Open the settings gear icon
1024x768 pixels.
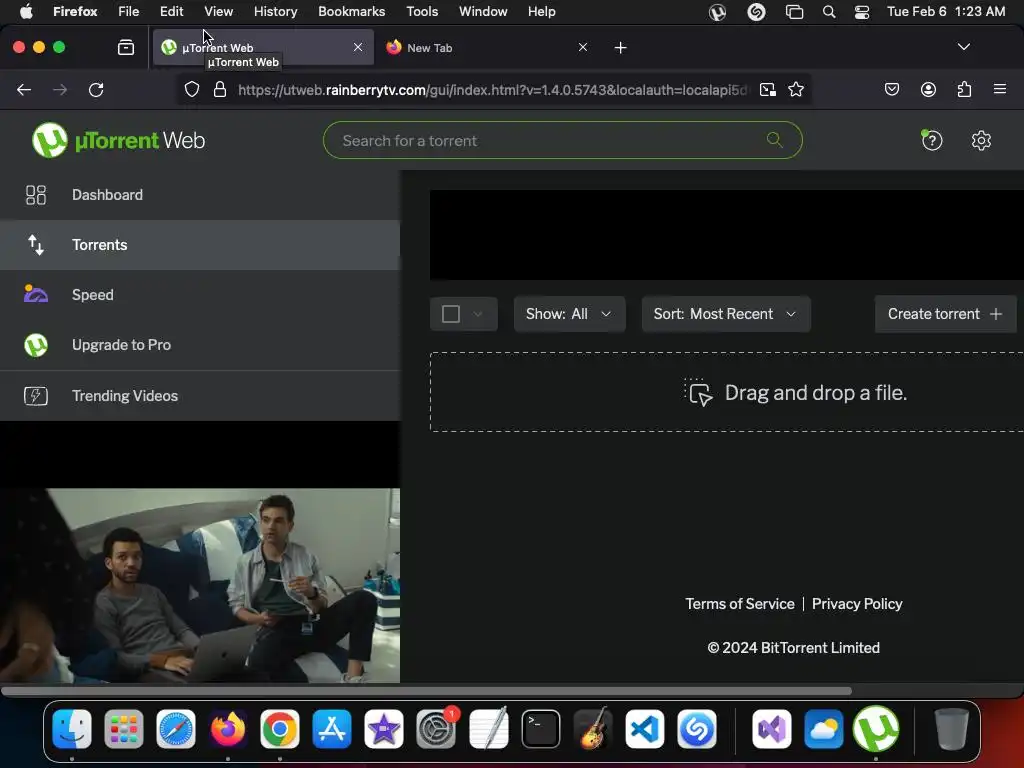[981, 140]
